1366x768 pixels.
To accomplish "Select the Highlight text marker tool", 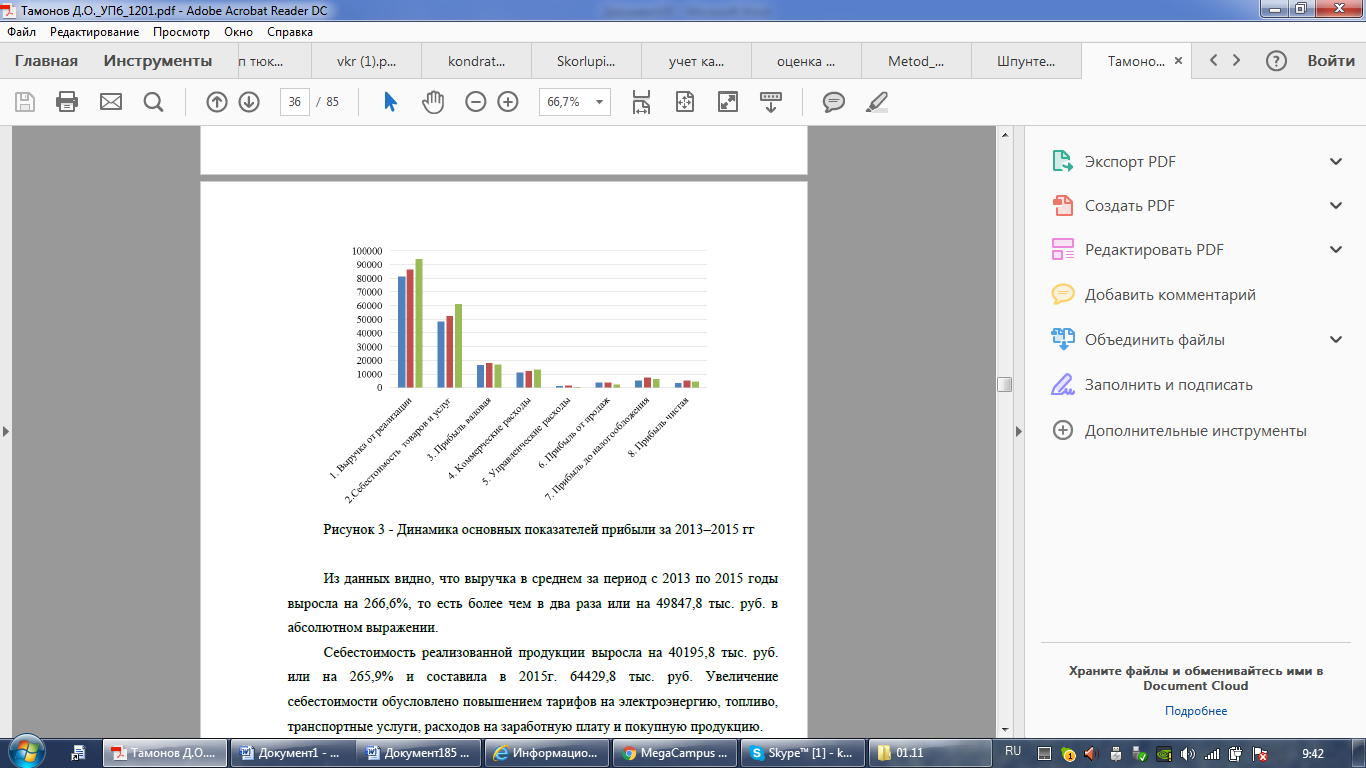I will click(x=876, y=102).
